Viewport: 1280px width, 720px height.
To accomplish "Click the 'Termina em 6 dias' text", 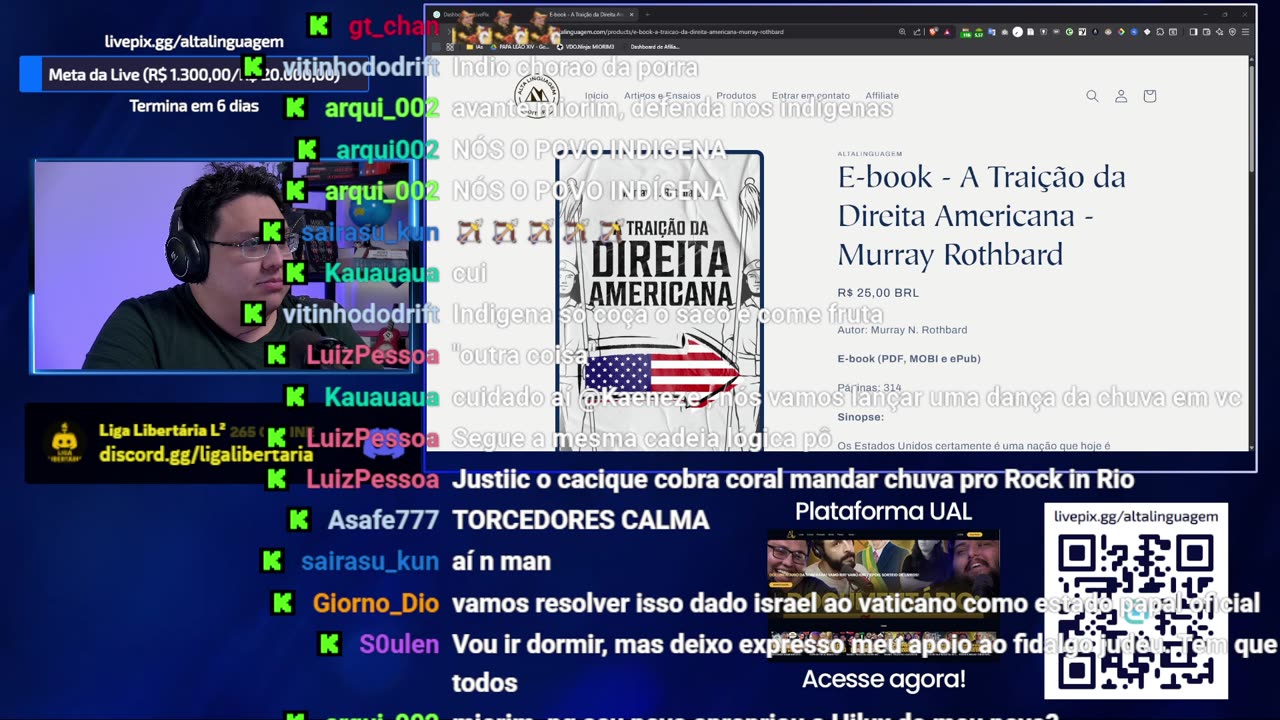I will click(x=194, y=106).
